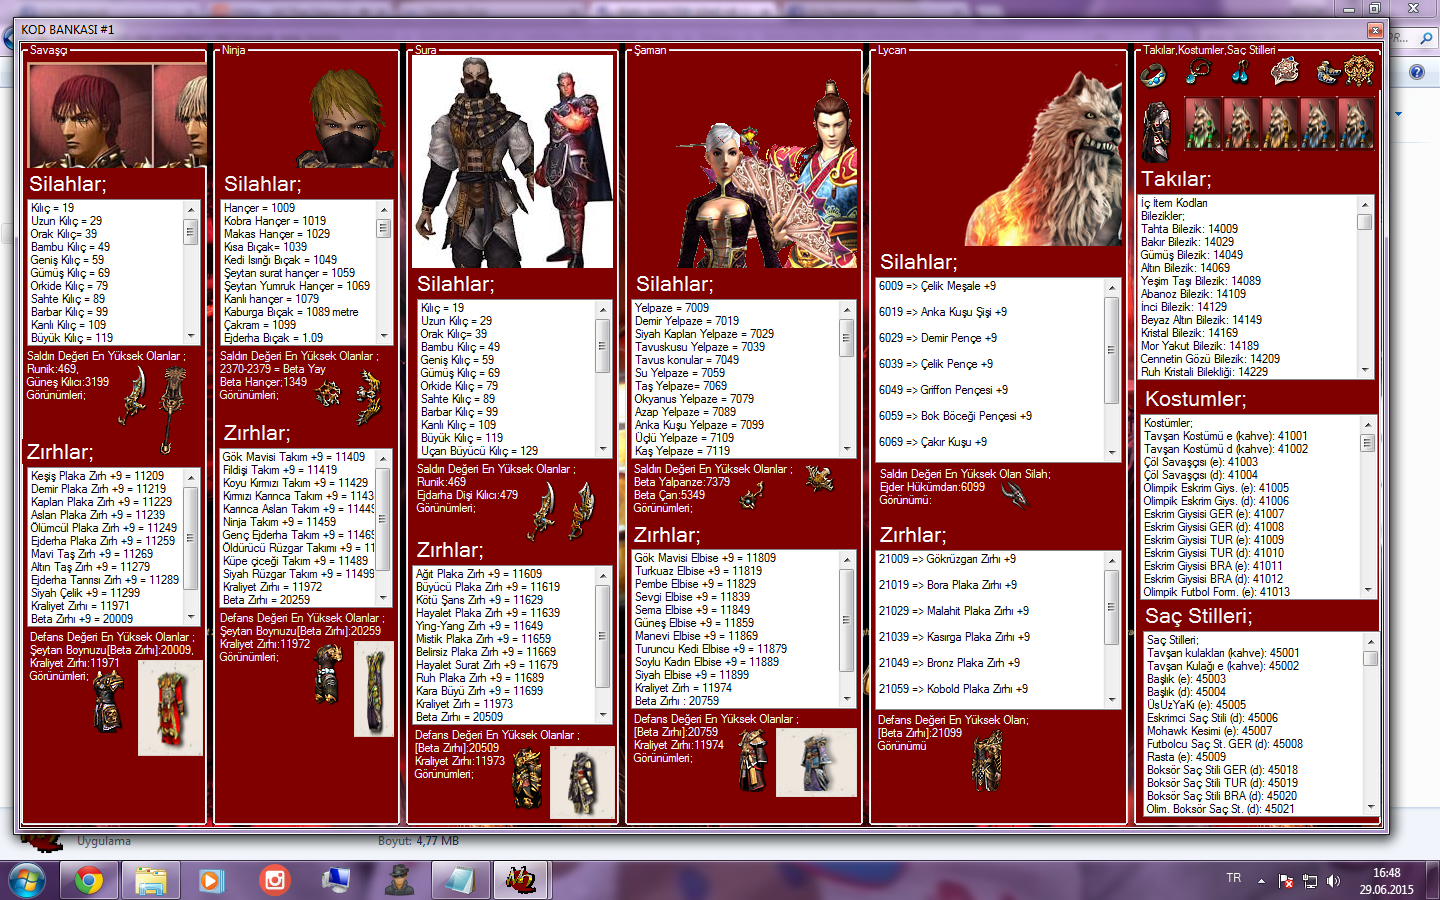This screenshot has width=1440, height=900.
Task: Click the blue shoes icon
Action: tap(1327, 72)
